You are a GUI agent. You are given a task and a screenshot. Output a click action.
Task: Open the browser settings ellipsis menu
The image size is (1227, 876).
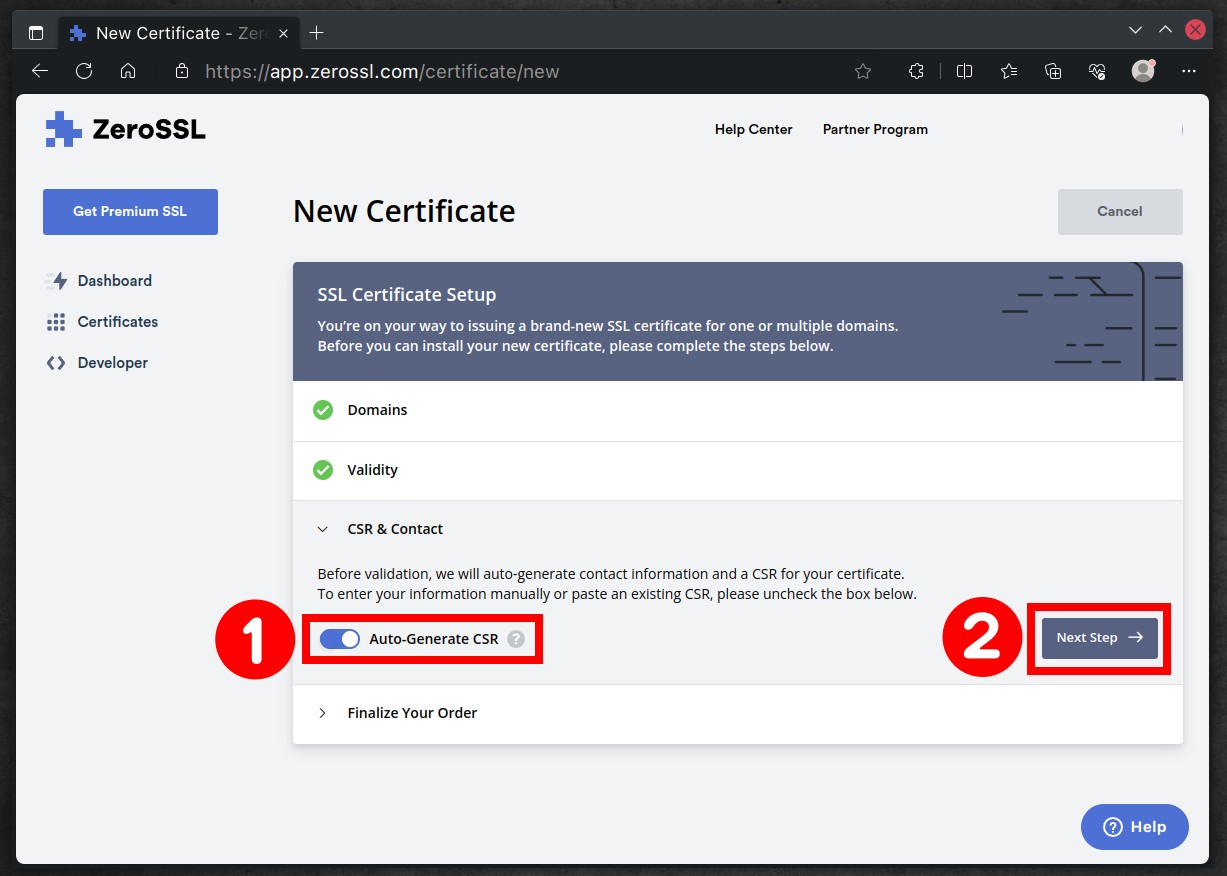(x=1189, y=71)
